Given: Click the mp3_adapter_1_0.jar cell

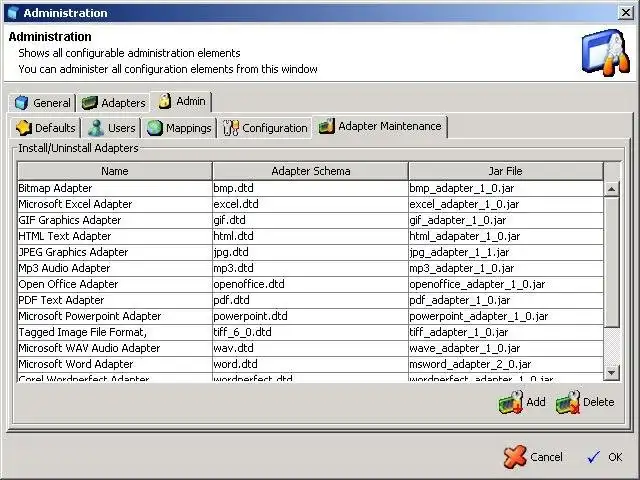Looking at the screenshot, I should [506, 268].
